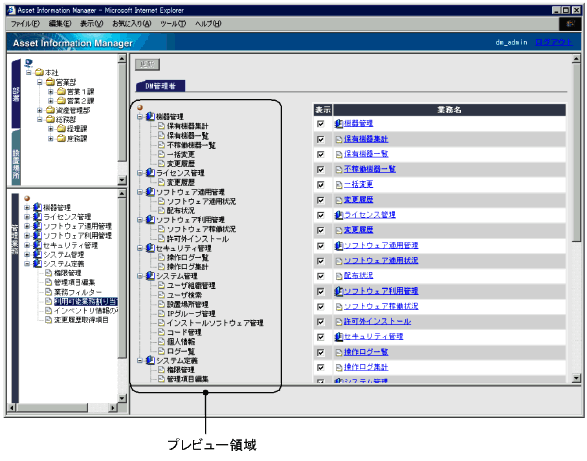The height and width of the screenshot is (461, 587).
Task: Open the ツール(T) menu
Action: [x=173, y=24]
